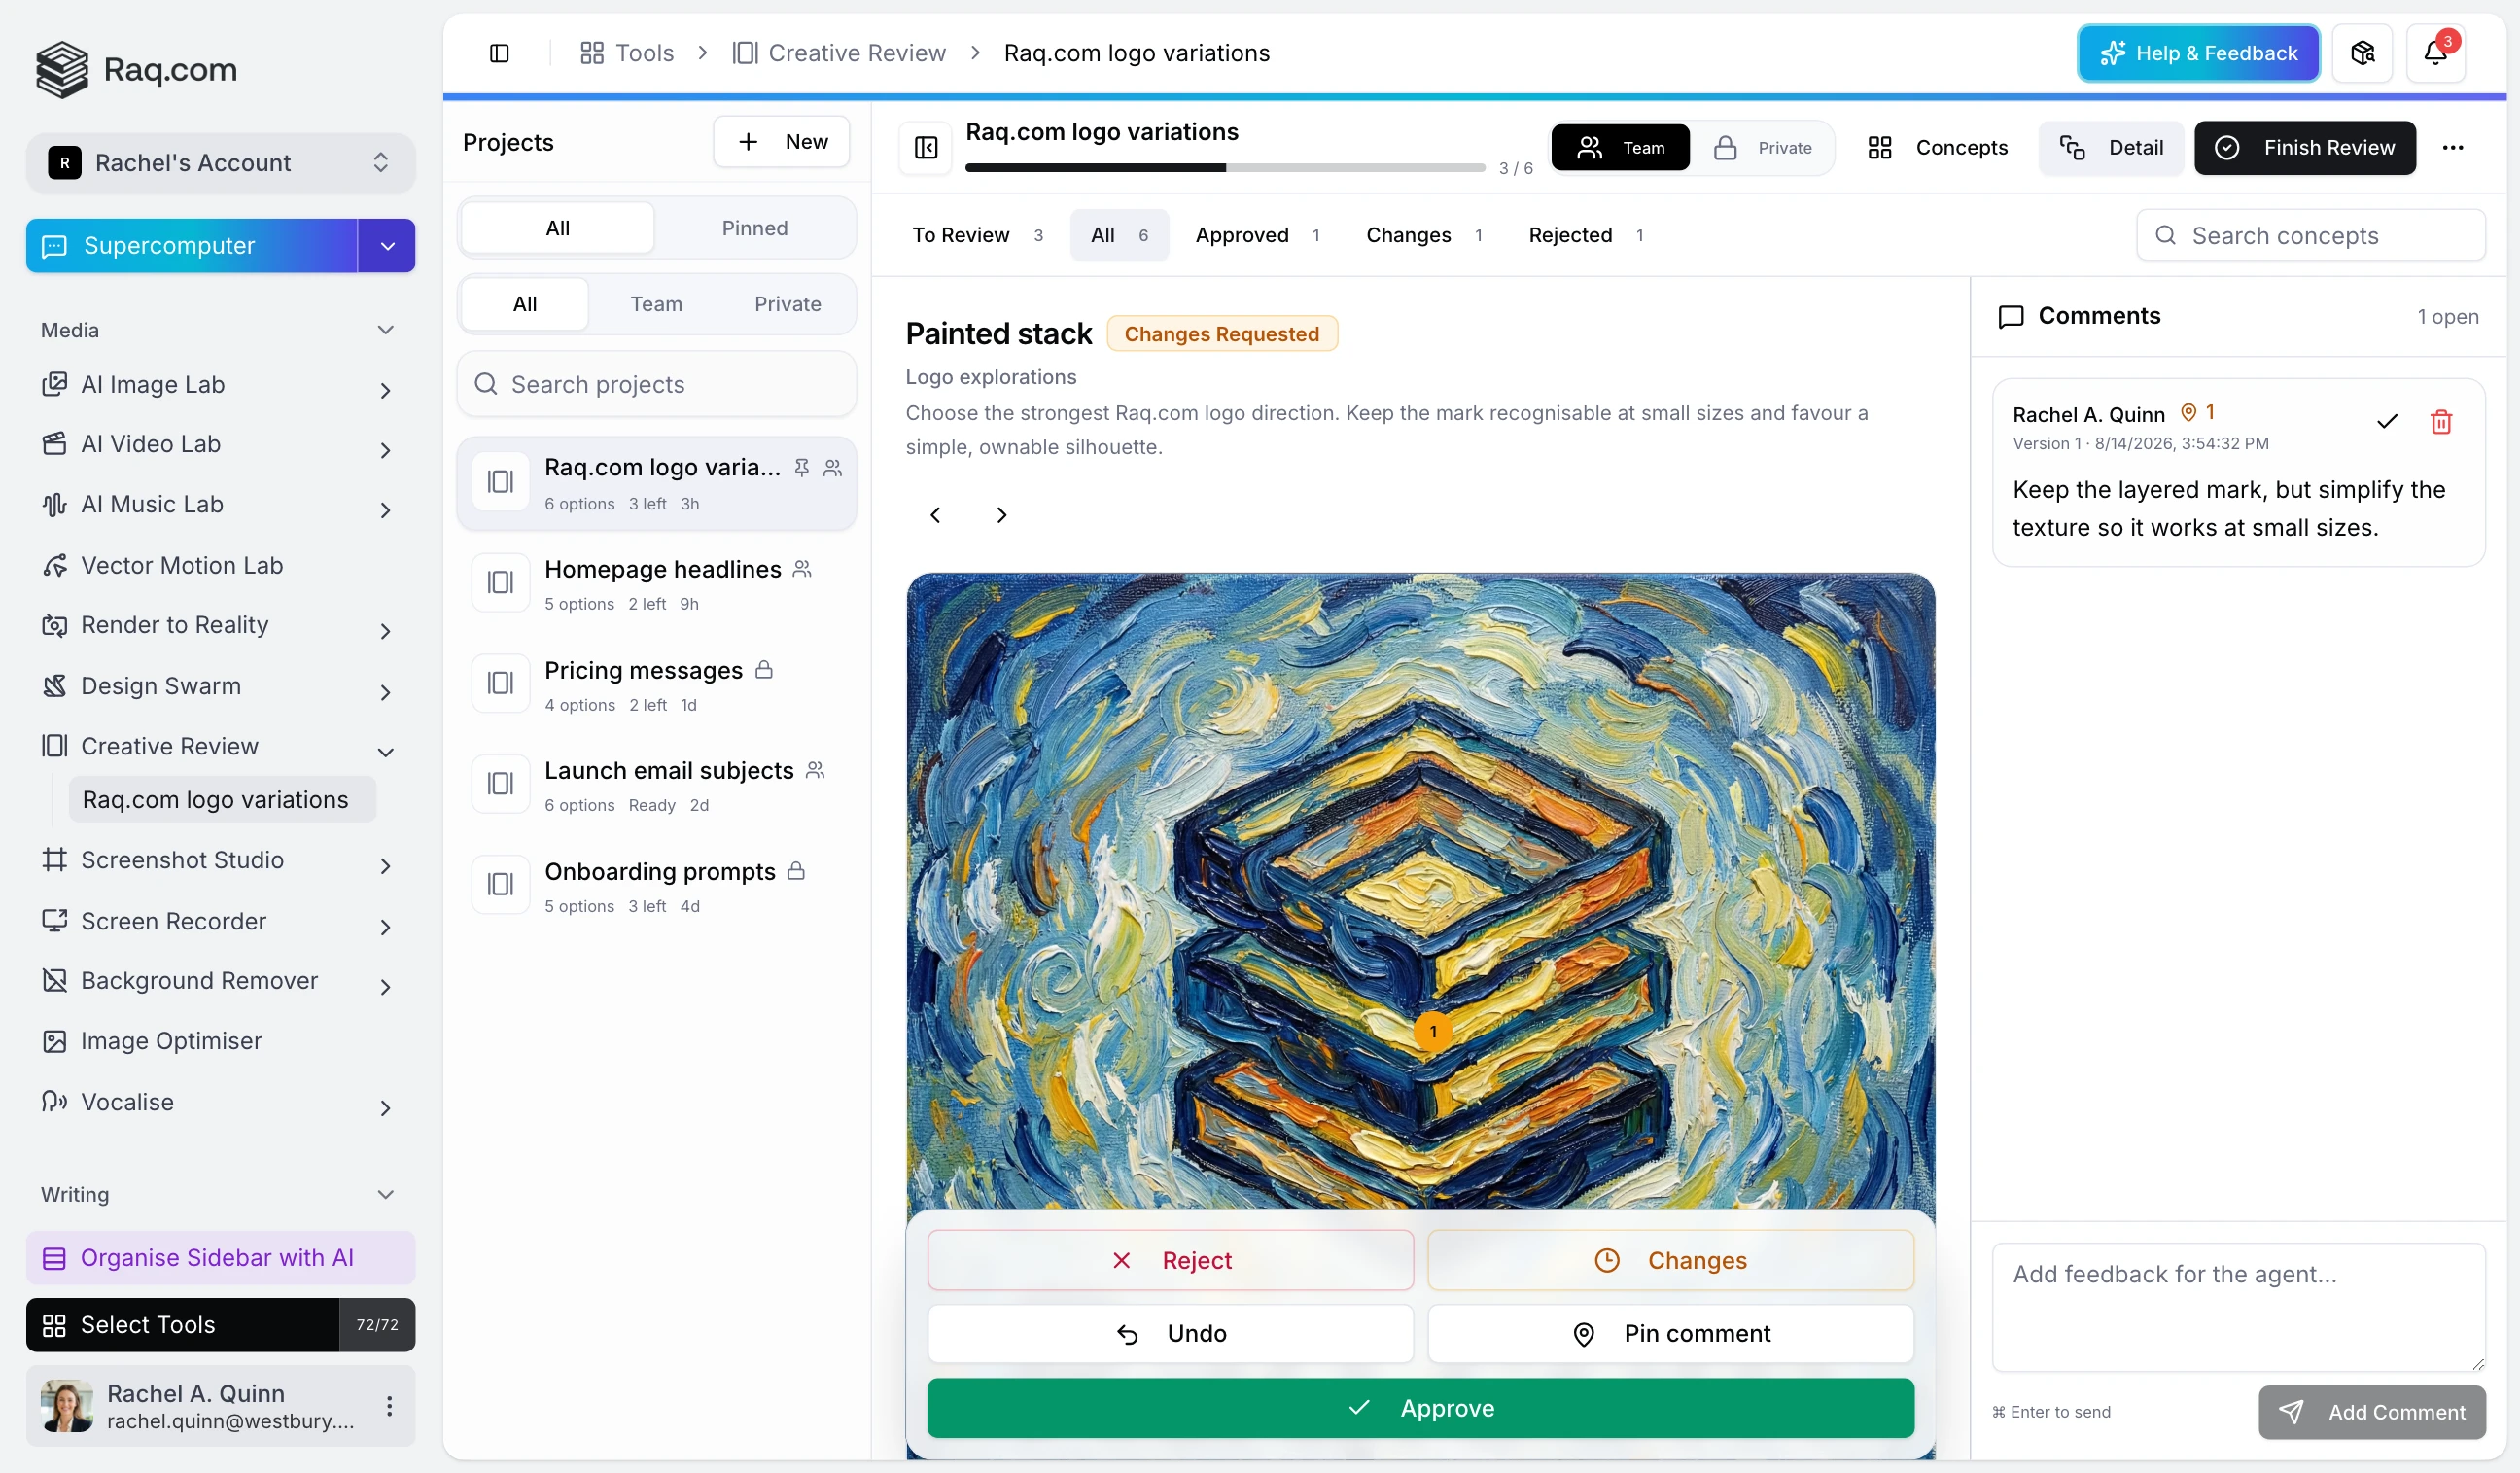The width and height of the screenshot is (2520, 1473).
Task: Switch review visibility to Private
Action: click(x=1763, y=148)
